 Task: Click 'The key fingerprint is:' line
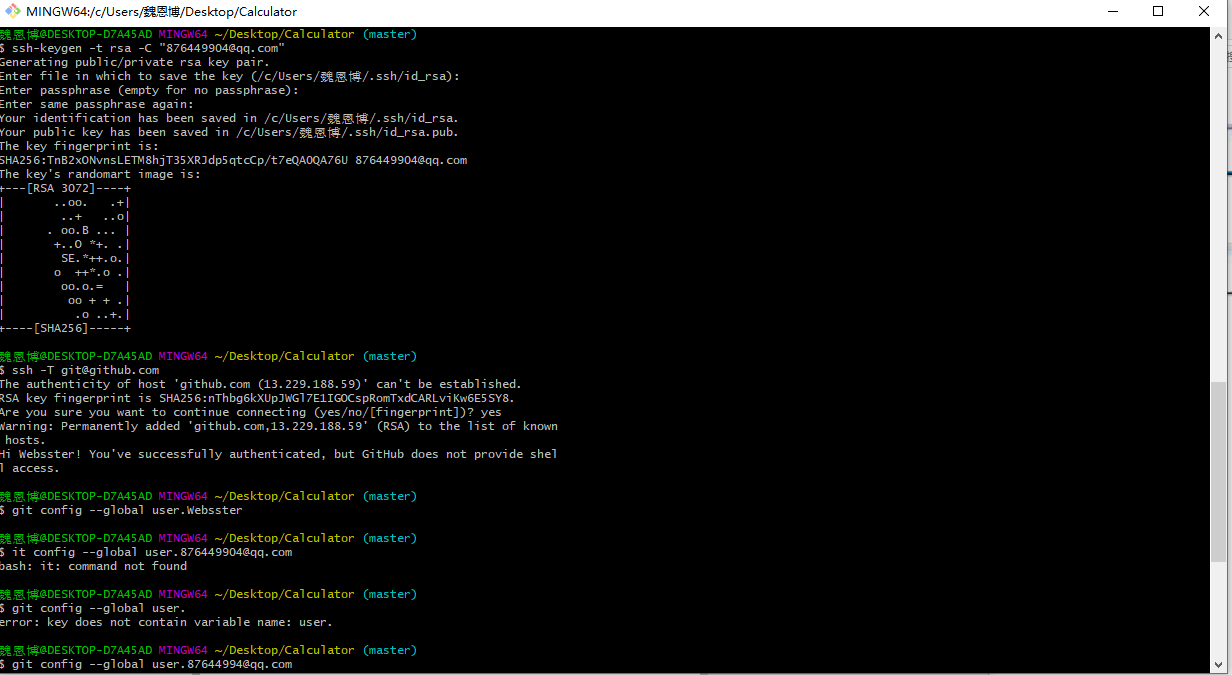[x=80, y=146]
